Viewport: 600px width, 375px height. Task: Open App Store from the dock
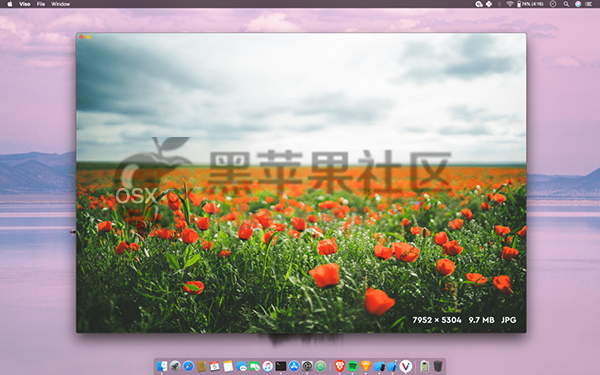click(294, 366)
